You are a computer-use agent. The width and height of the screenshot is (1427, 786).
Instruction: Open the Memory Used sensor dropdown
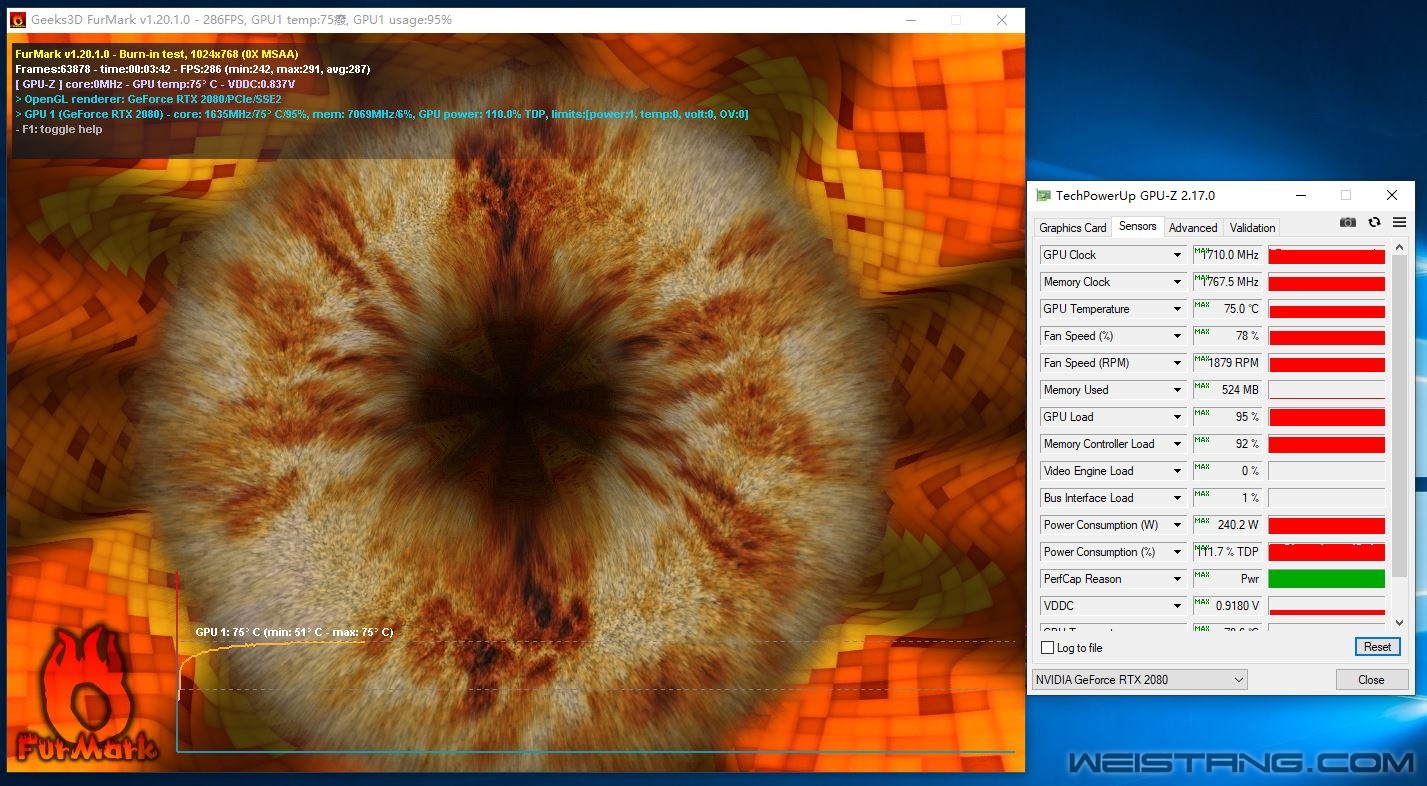click(x=1177, y=390)
